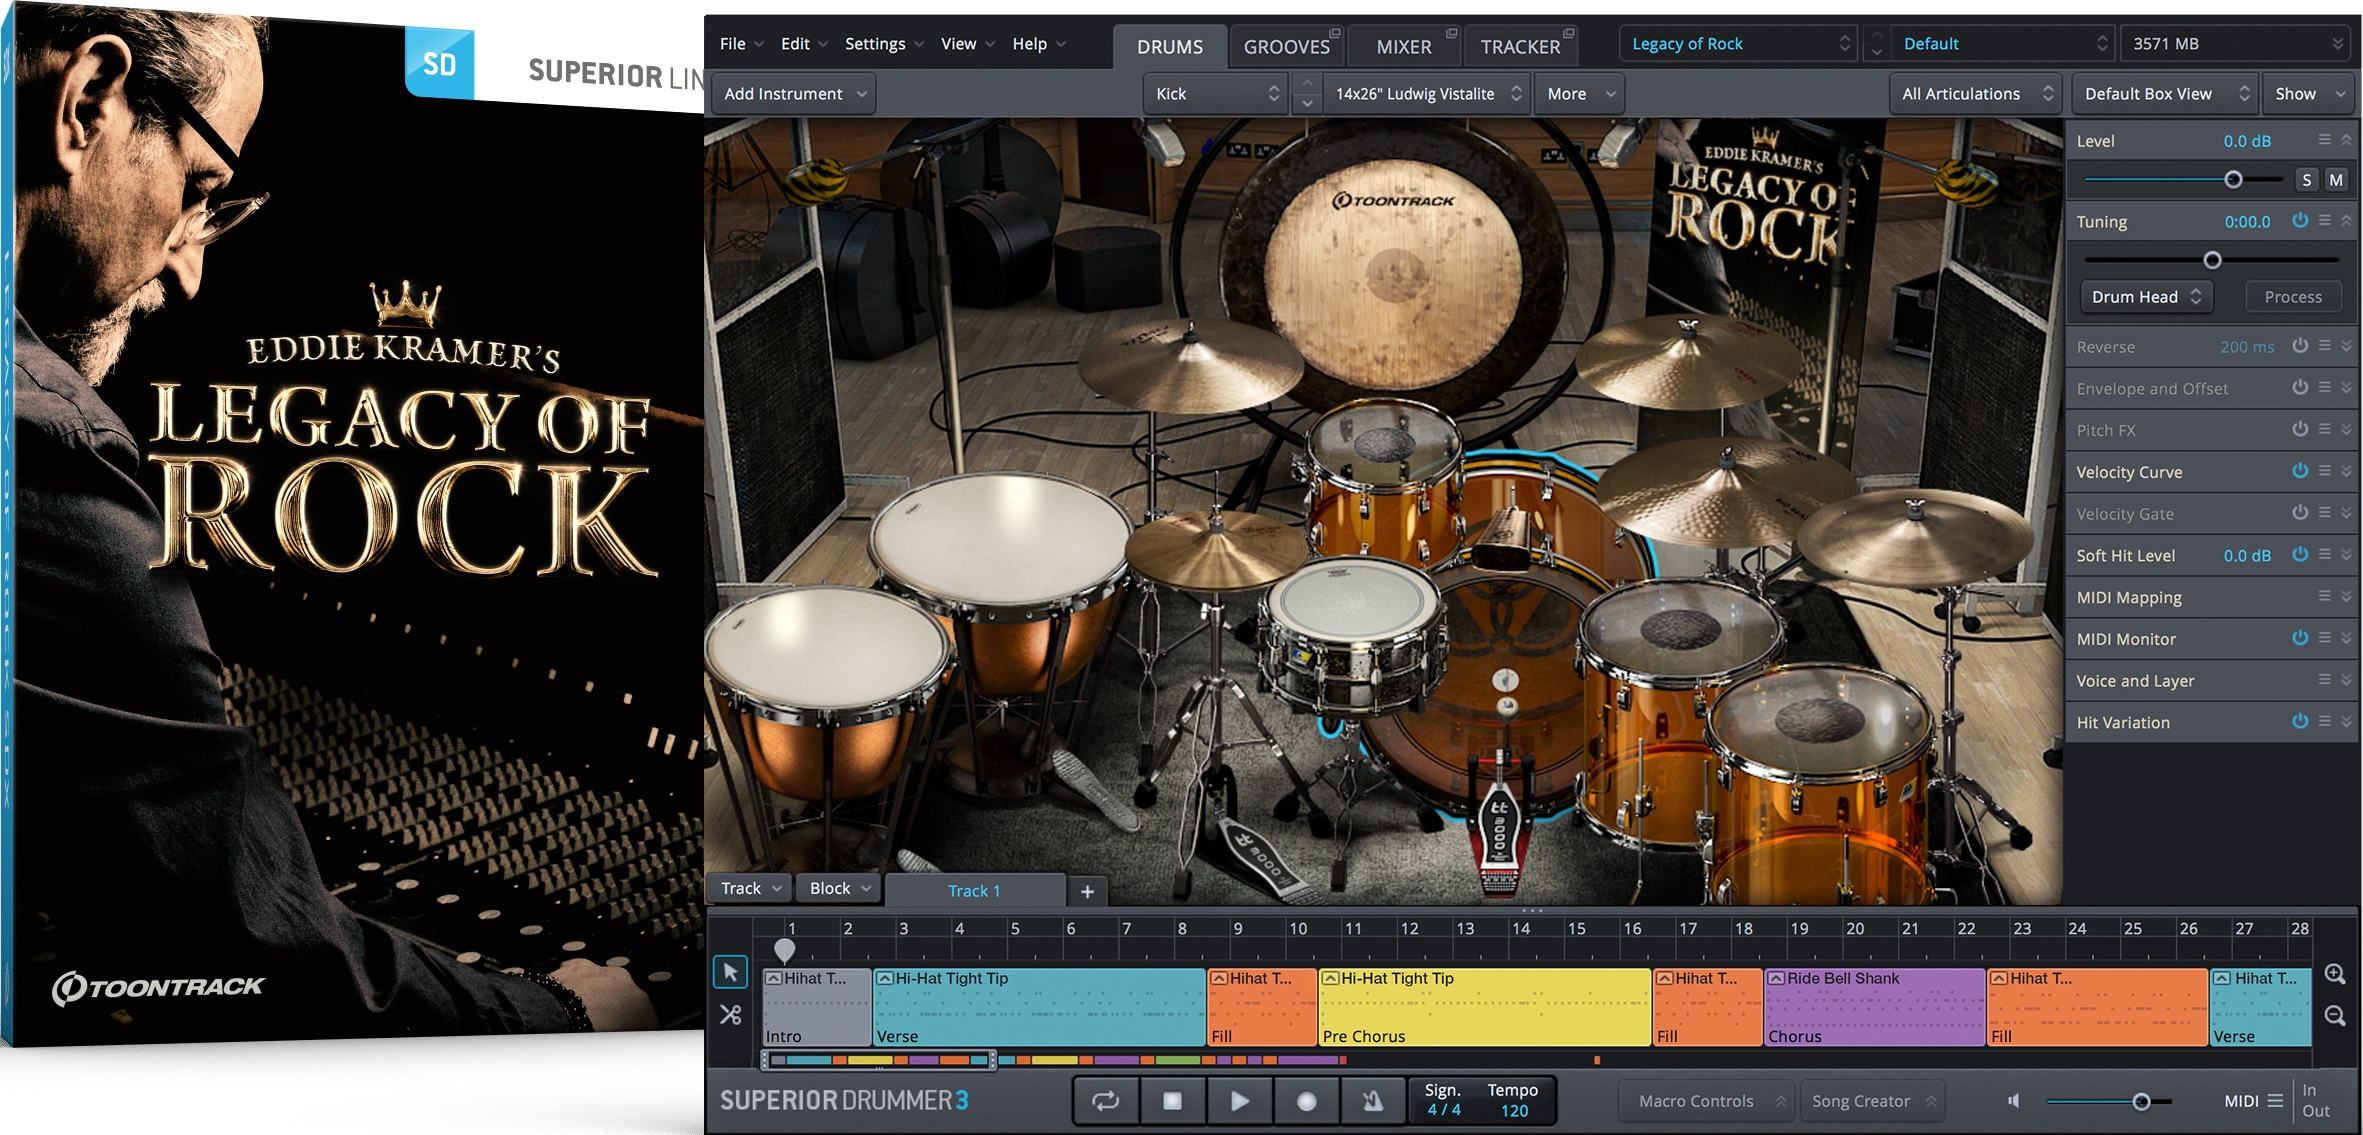Screen dimensions: 2363x1135
Task: Enable Pitch FX power button
Action: (x=2300, y=429)
